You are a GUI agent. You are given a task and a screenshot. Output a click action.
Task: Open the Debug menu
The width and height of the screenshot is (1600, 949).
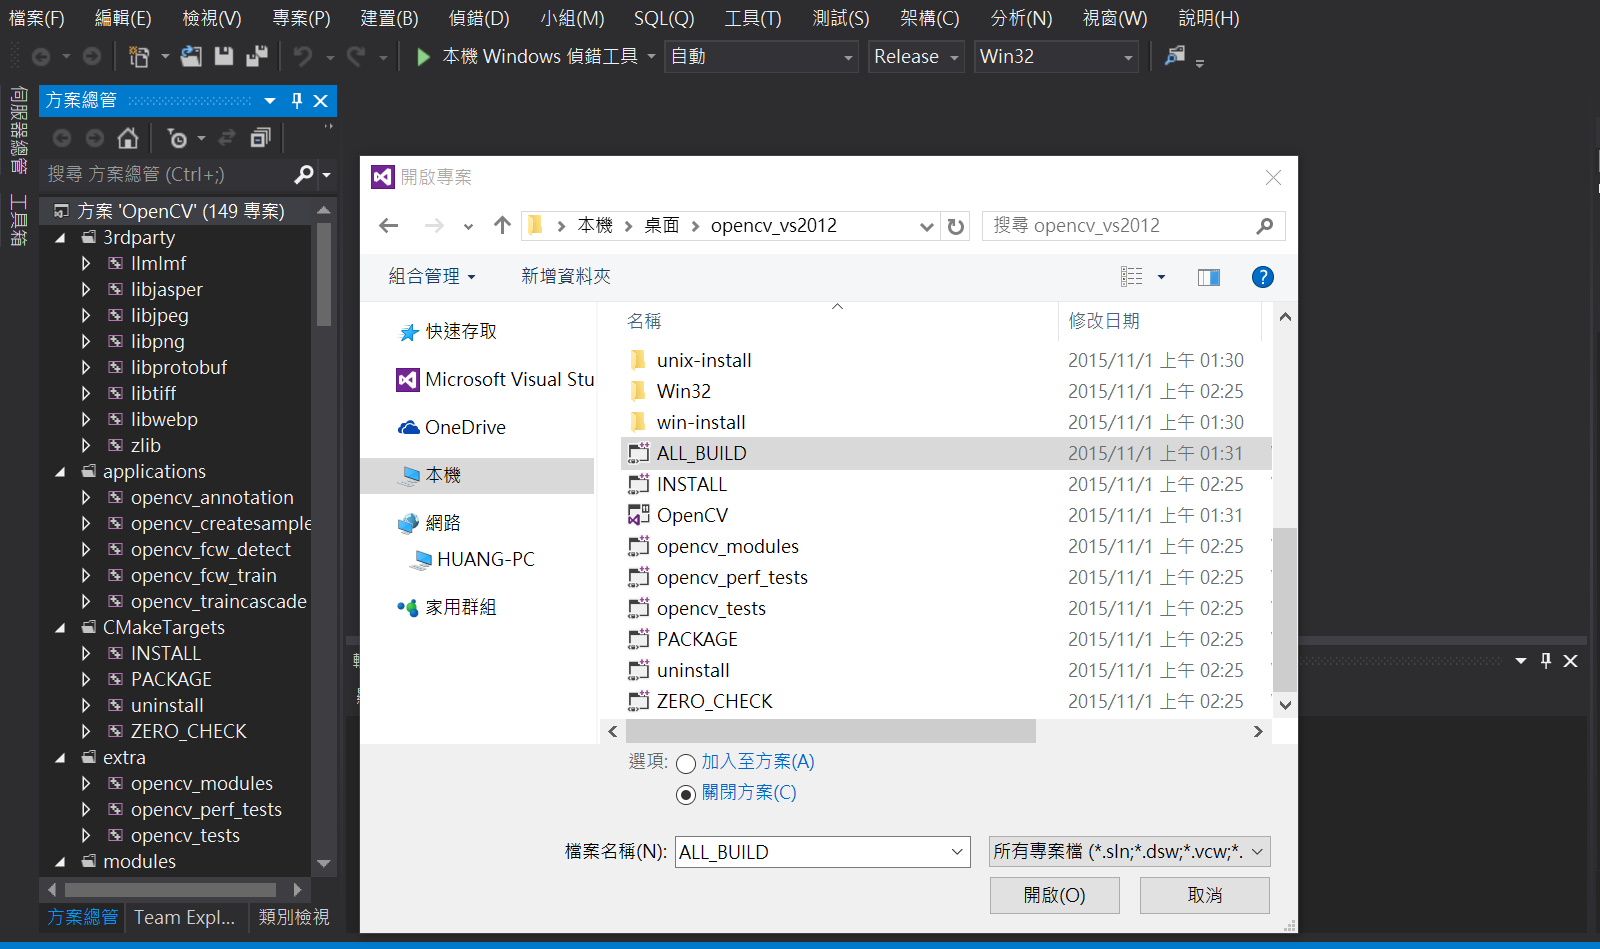479,18
